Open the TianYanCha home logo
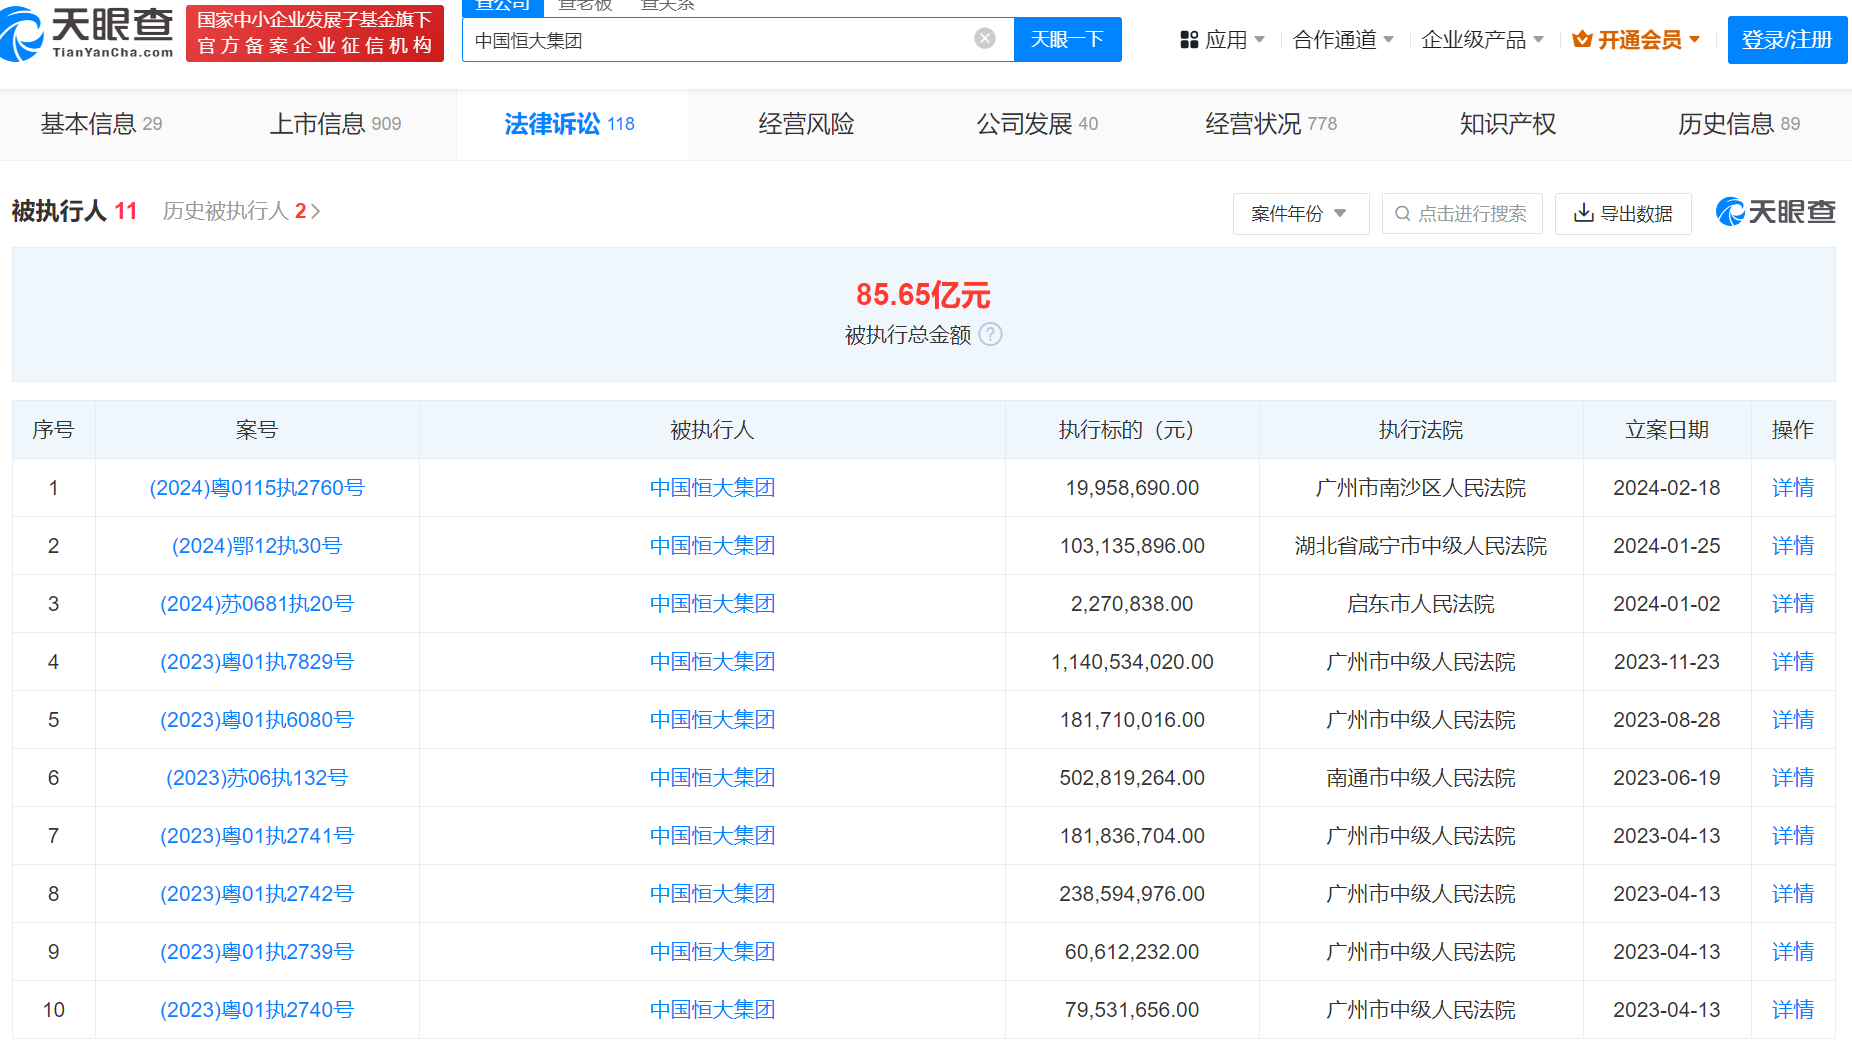The width and height of the screenshot is (1852, 1043). point(87,33)
